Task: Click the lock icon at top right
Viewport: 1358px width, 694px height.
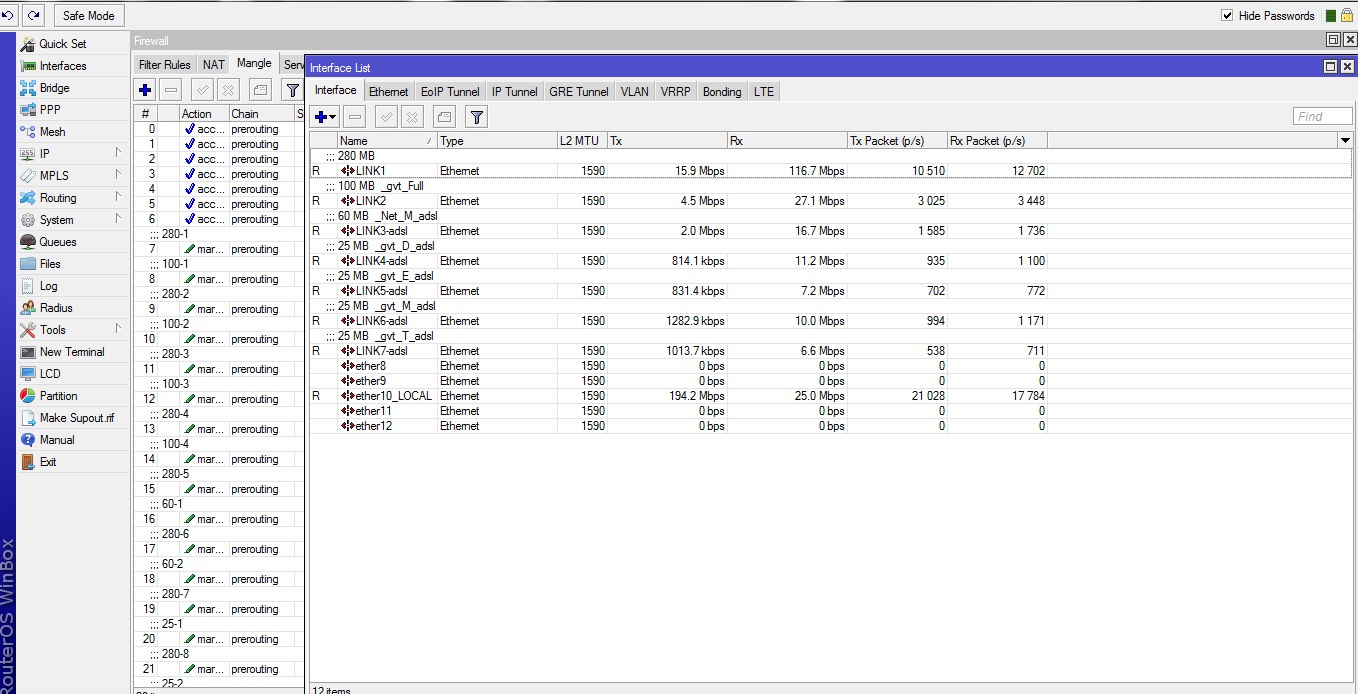Action: click(1348, 15)
